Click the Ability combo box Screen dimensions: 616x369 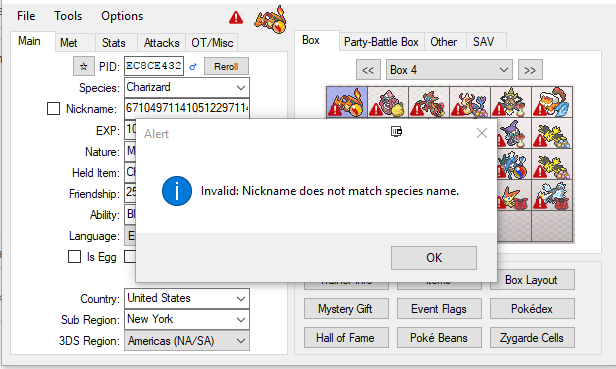point(130,215)
